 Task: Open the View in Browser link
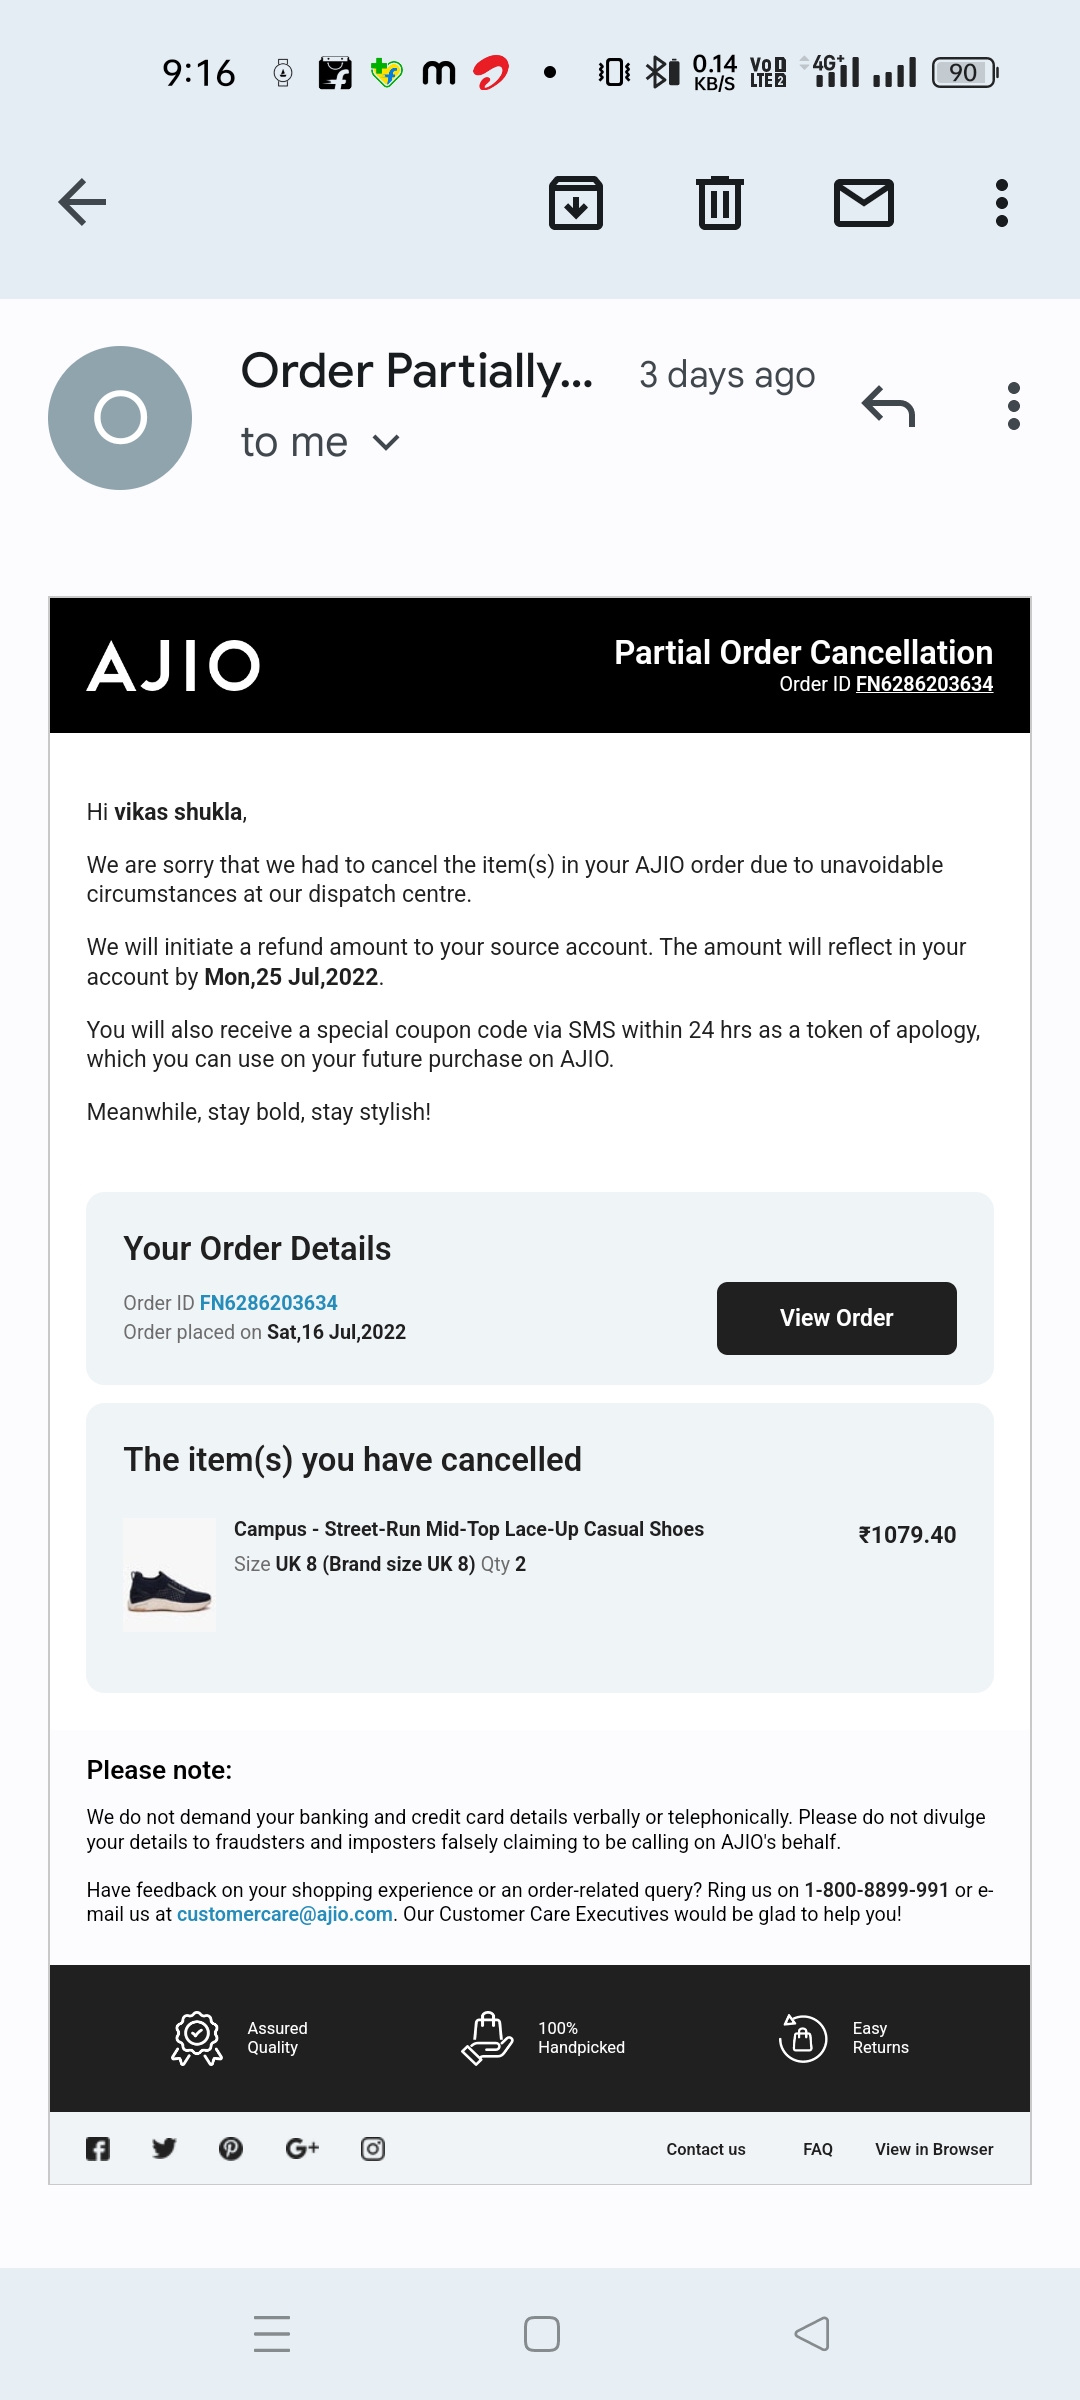pos(934,2150)
